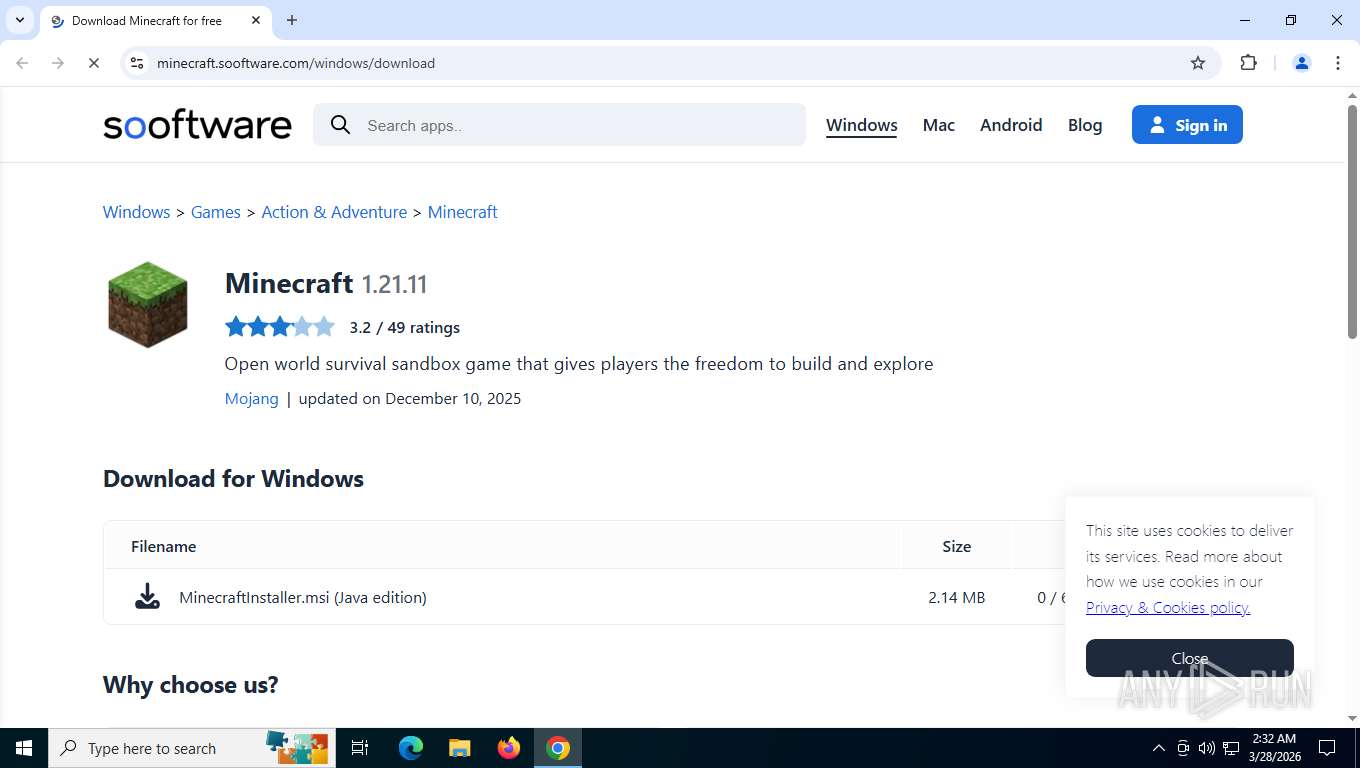Open the tab search dropdown arrow
Viewport: 1360px width, 768px height.
click(x=19, y=20)
